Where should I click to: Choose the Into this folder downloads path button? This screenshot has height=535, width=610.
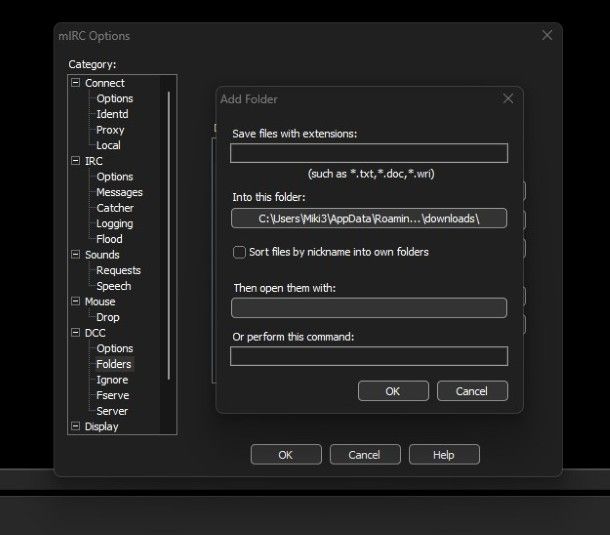369,218
